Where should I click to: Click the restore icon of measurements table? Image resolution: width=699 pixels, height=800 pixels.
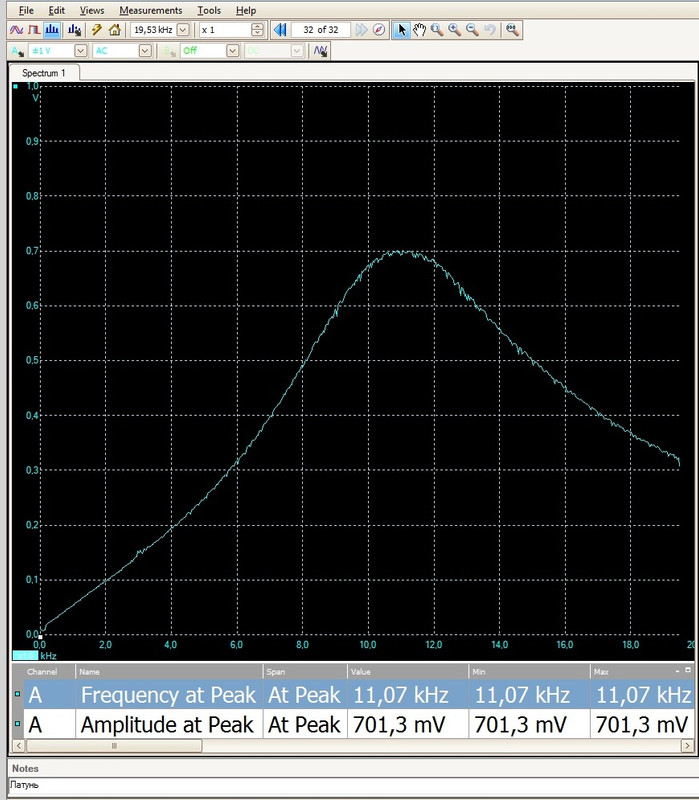point(687,670)
